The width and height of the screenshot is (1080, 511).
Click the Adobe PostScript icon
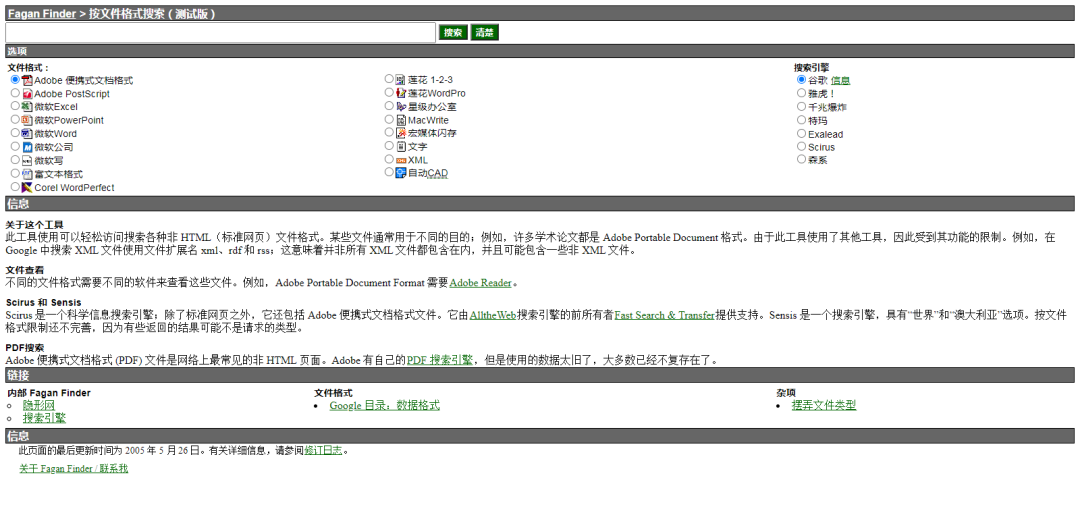[x=27, y=94]
